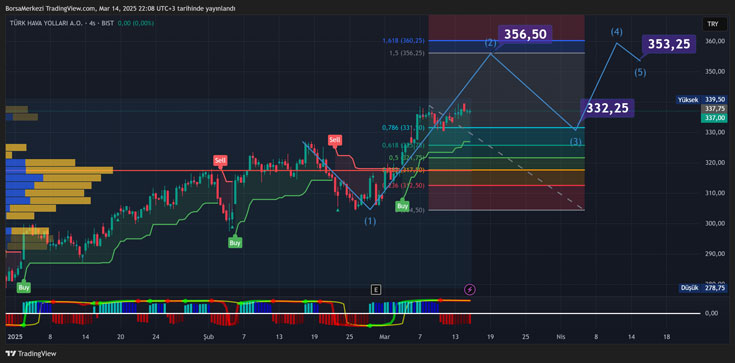Select the 356,50 price callout
Image resolution: width=735 pixels, height=363 pixels.
click(526, 34)
